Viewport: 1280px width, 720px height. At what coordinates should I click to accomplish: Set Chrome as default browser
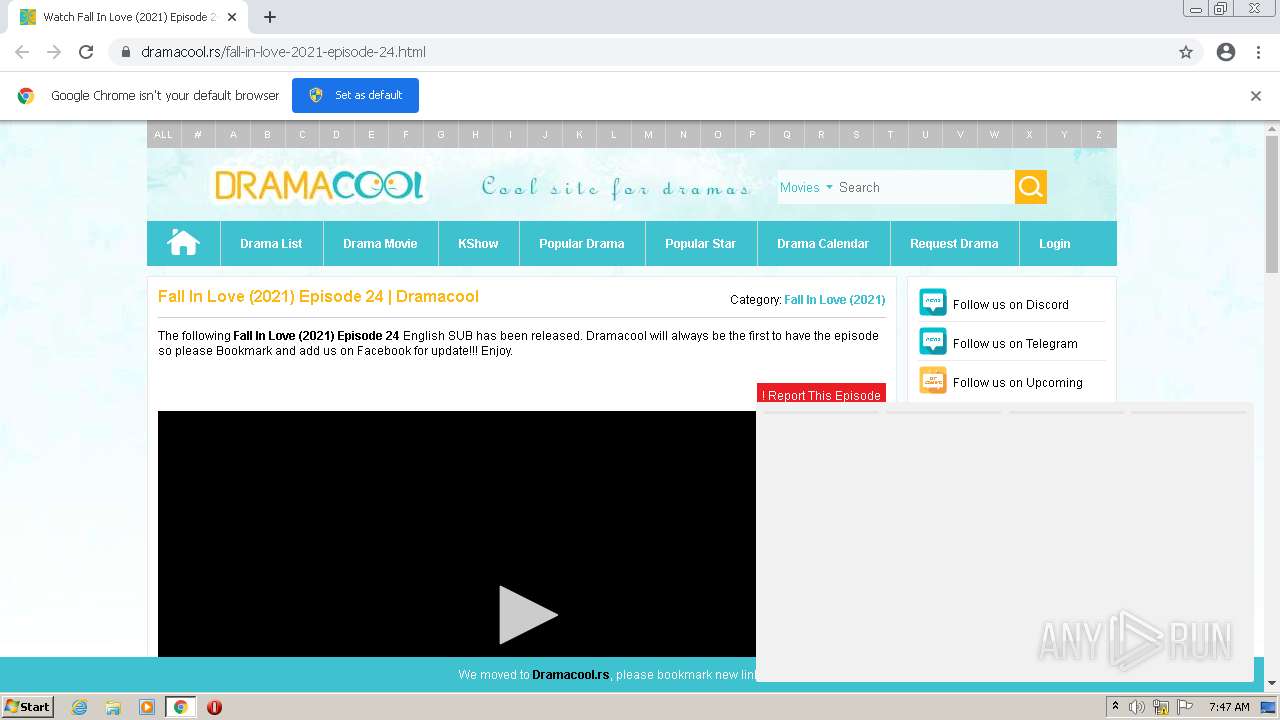pos(355,95)
